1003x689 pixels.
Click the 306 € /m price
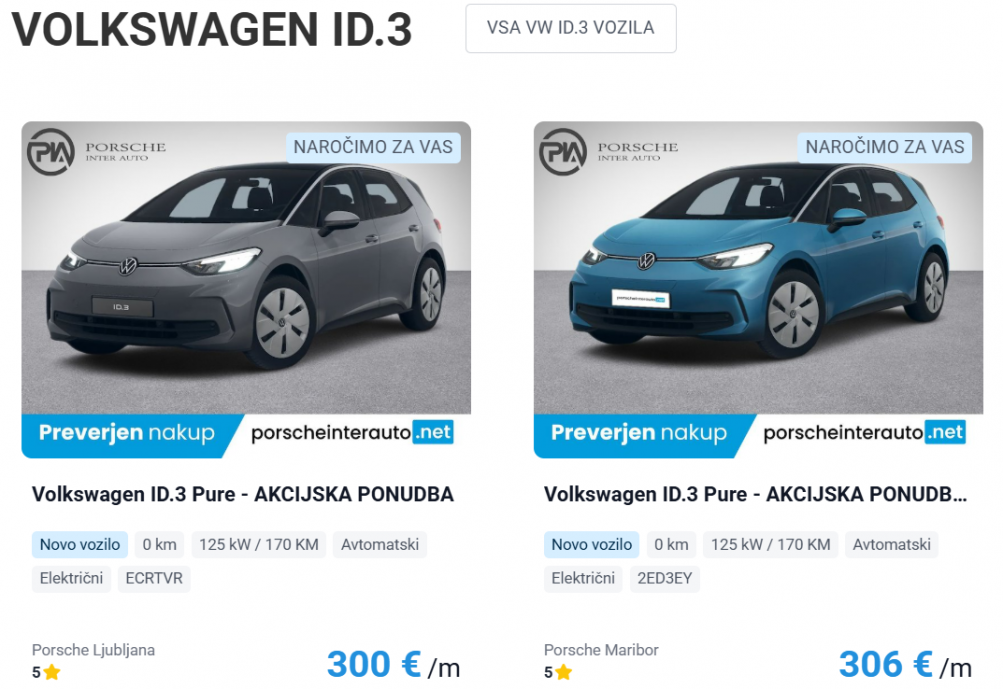[905, 665]
